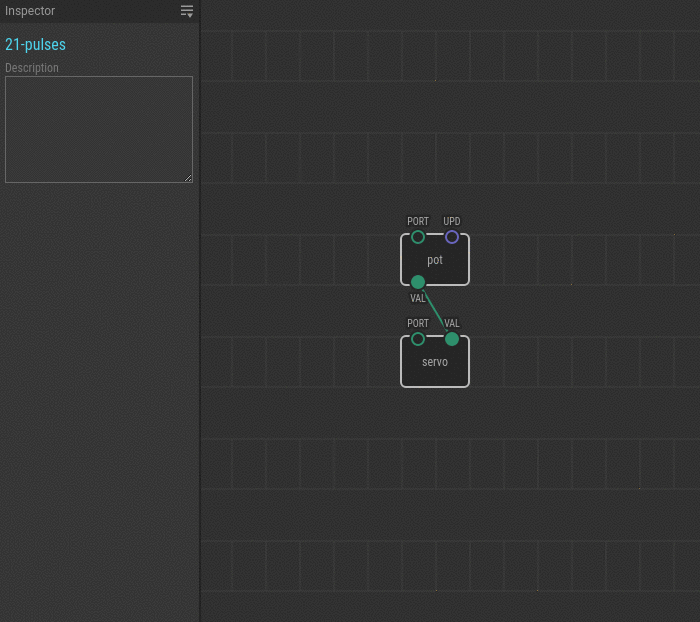Click the Description textarea resize handle
The width and height of the screenshot is (700, 622).
[188, 178]
